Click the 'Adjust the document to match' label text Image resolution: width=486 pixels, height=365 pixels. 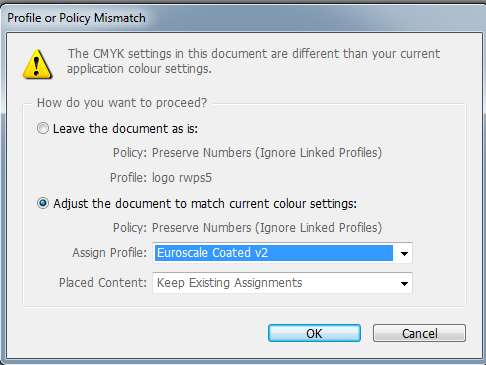point(205,204)
